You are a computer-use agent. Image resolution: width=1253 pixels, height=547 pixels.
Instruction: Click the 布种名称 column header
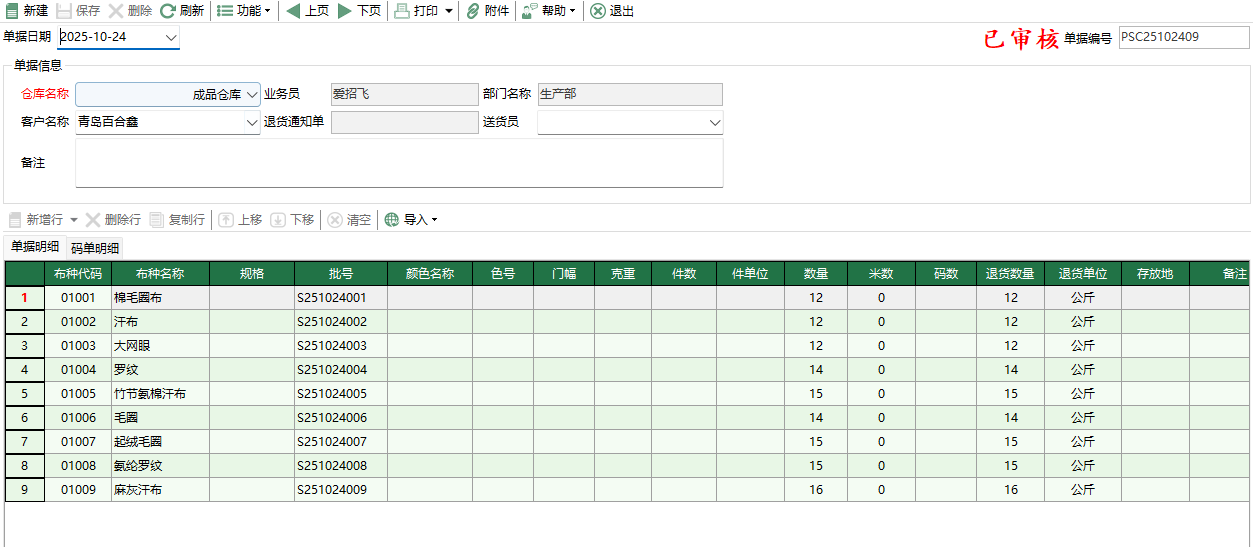(x=161, y=273)
